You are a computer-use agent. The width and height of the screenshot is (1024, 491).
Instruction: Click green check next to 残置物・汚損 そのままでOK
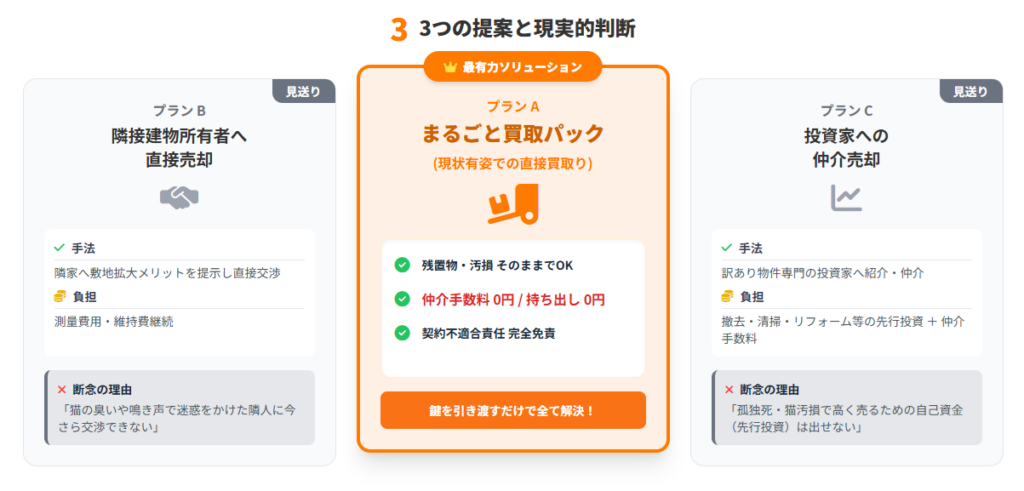click(x=402, y=265)
